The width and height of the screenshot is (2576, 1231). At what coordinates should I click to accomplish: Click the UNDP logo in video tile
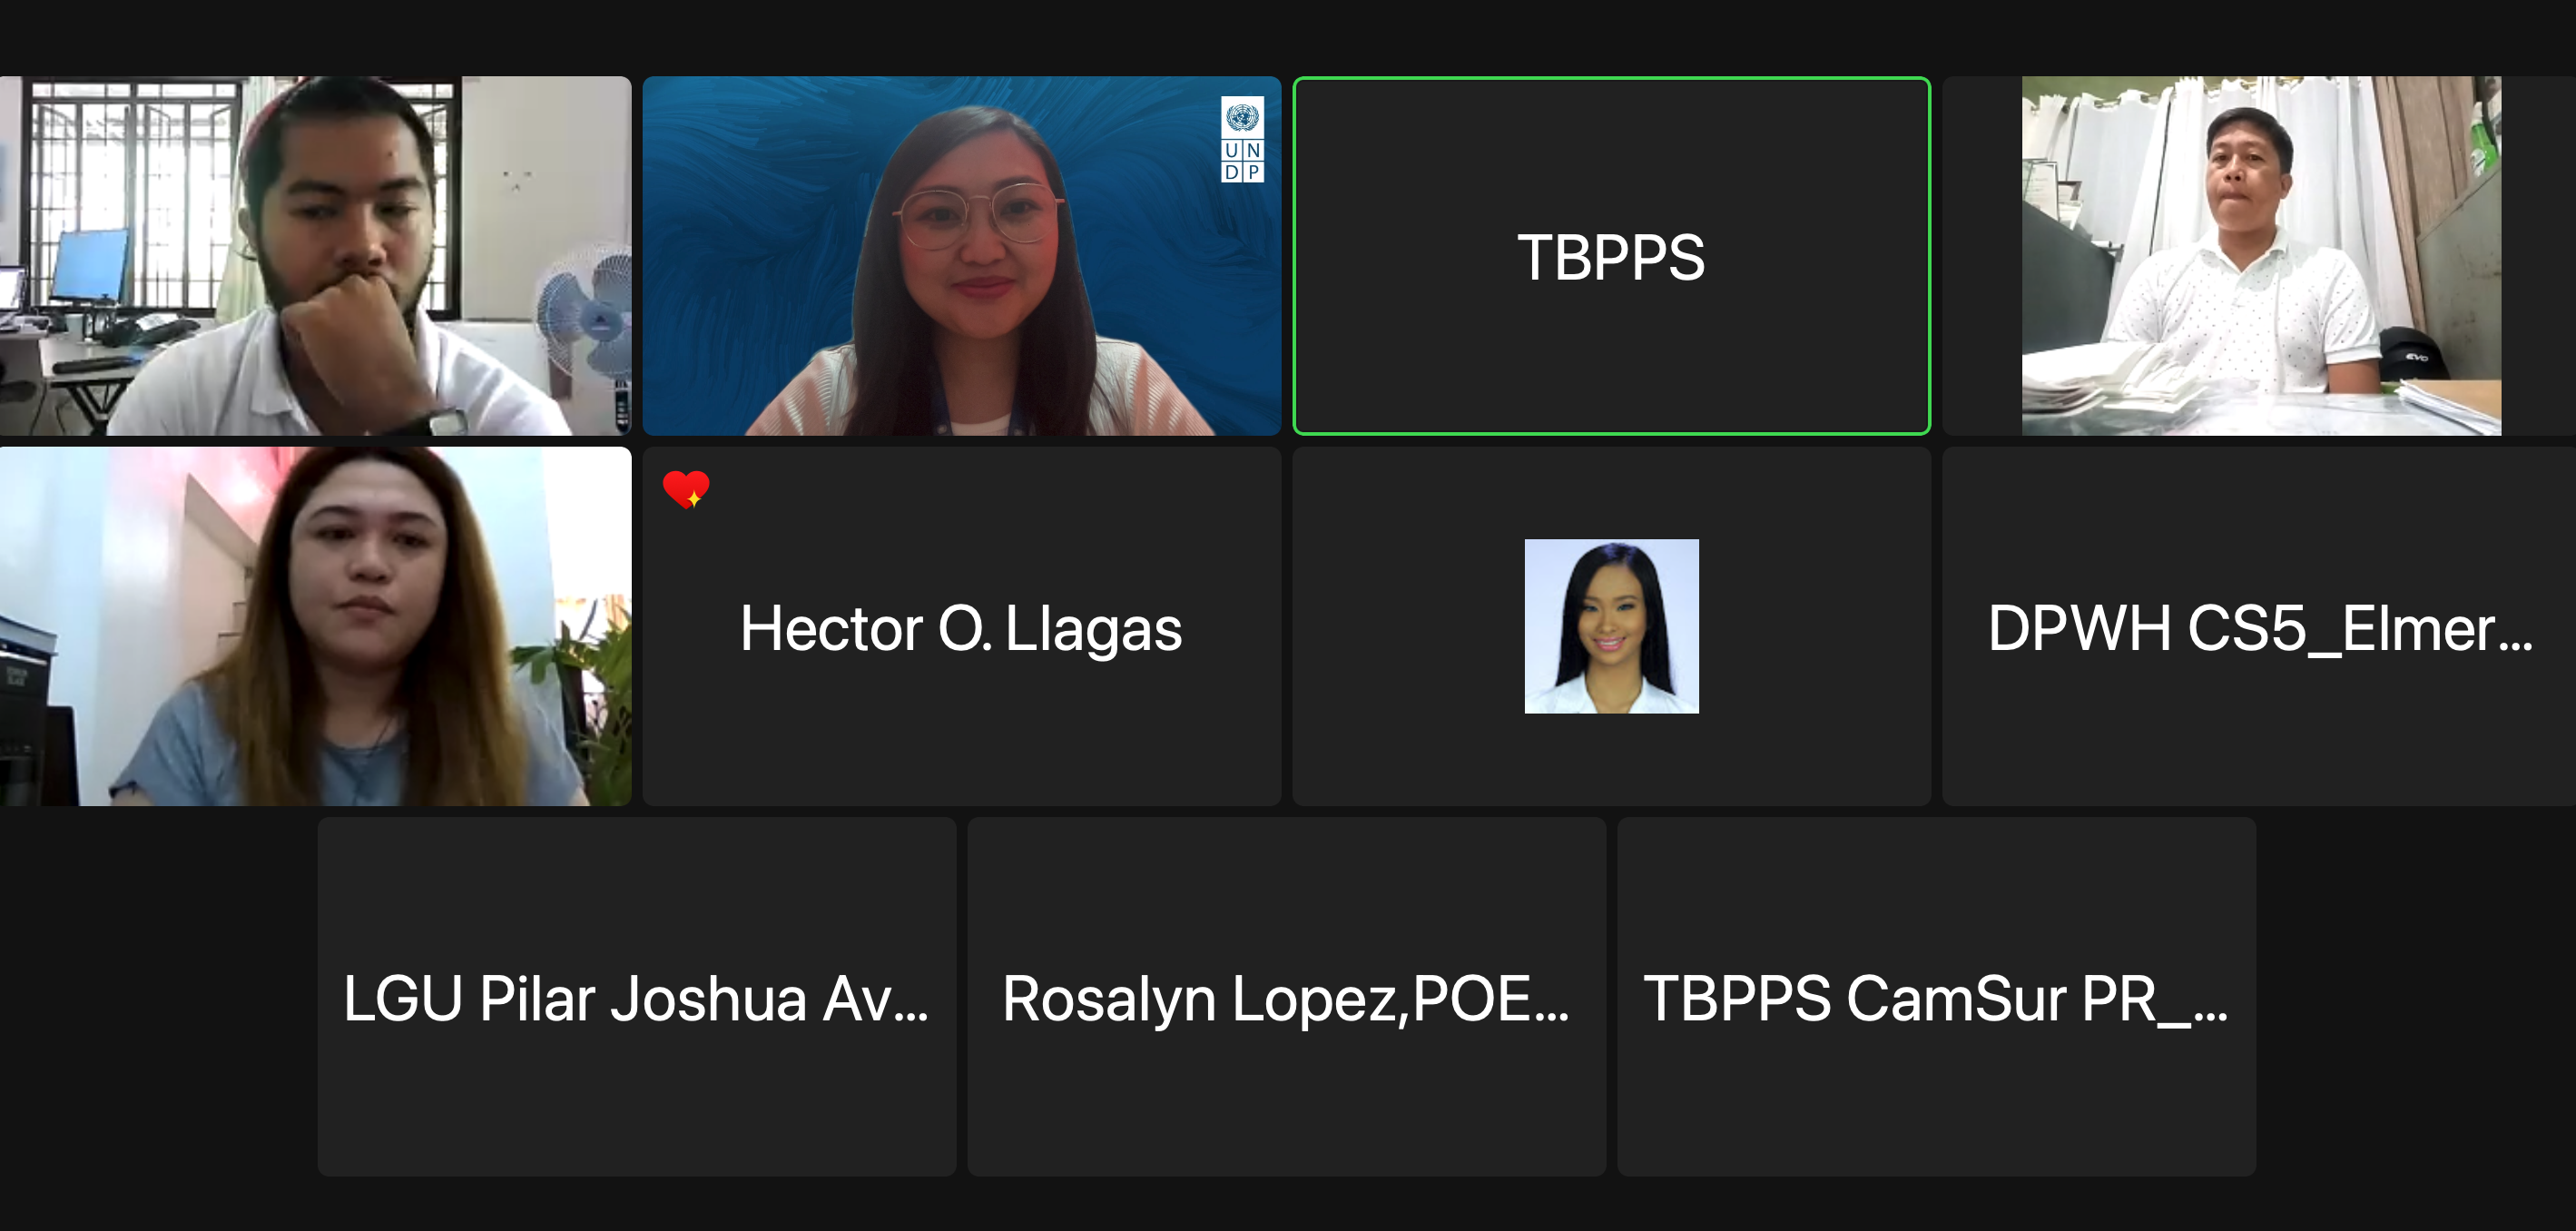point(1242,139)
